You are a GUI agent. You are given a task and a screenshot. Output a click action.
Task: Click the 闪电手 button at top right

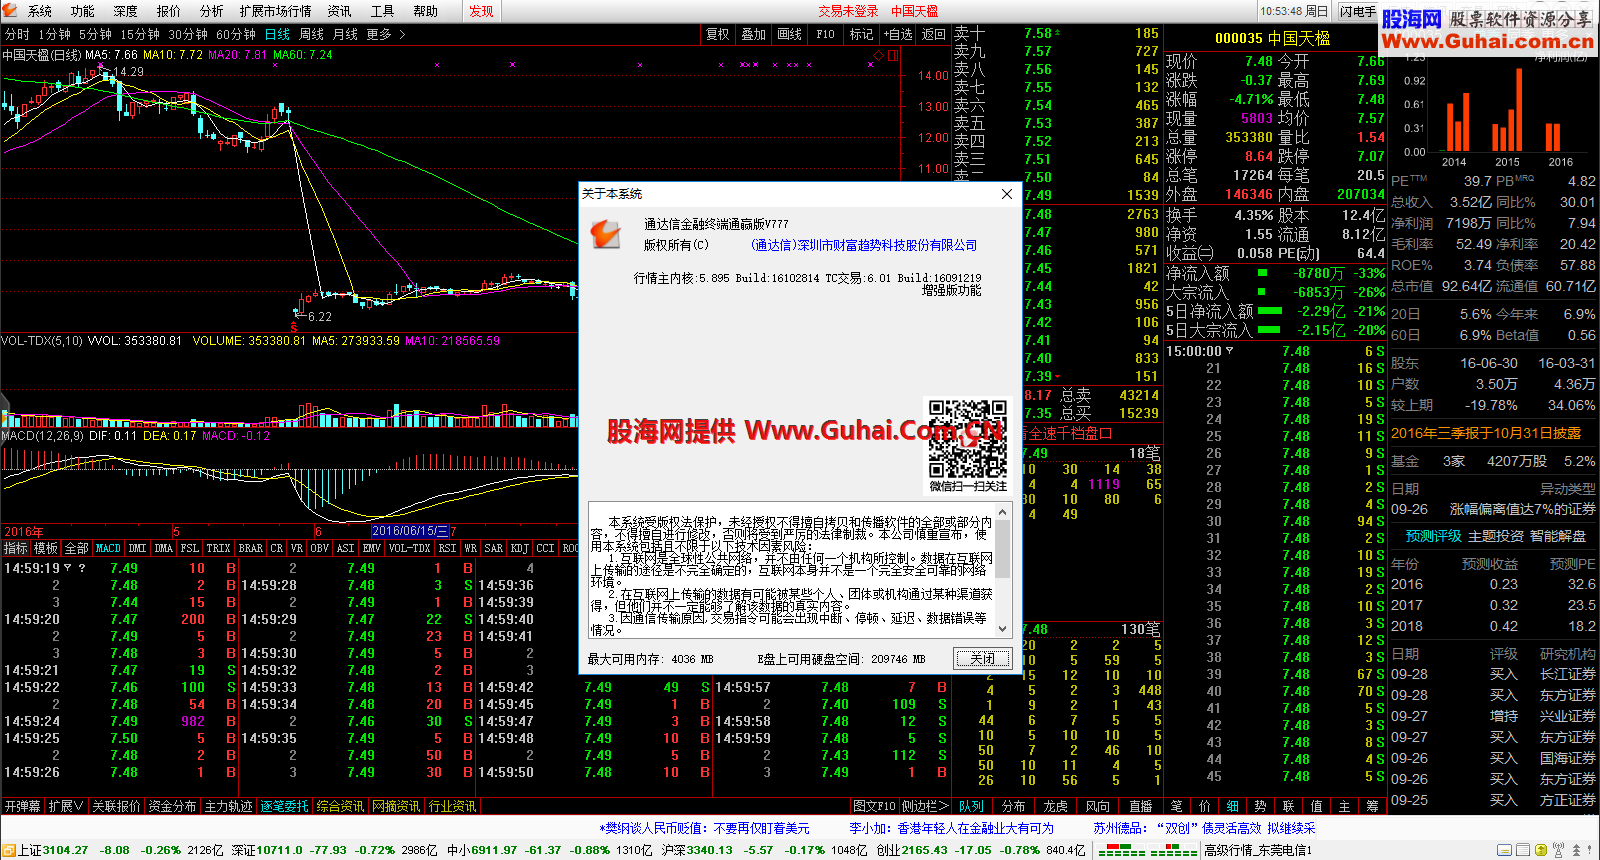click(x=1358, y=11)
